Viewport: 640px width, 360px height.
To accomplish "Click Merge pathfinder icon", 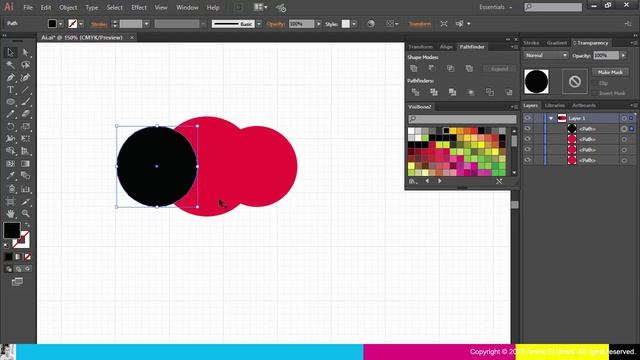I will [452, 92].
